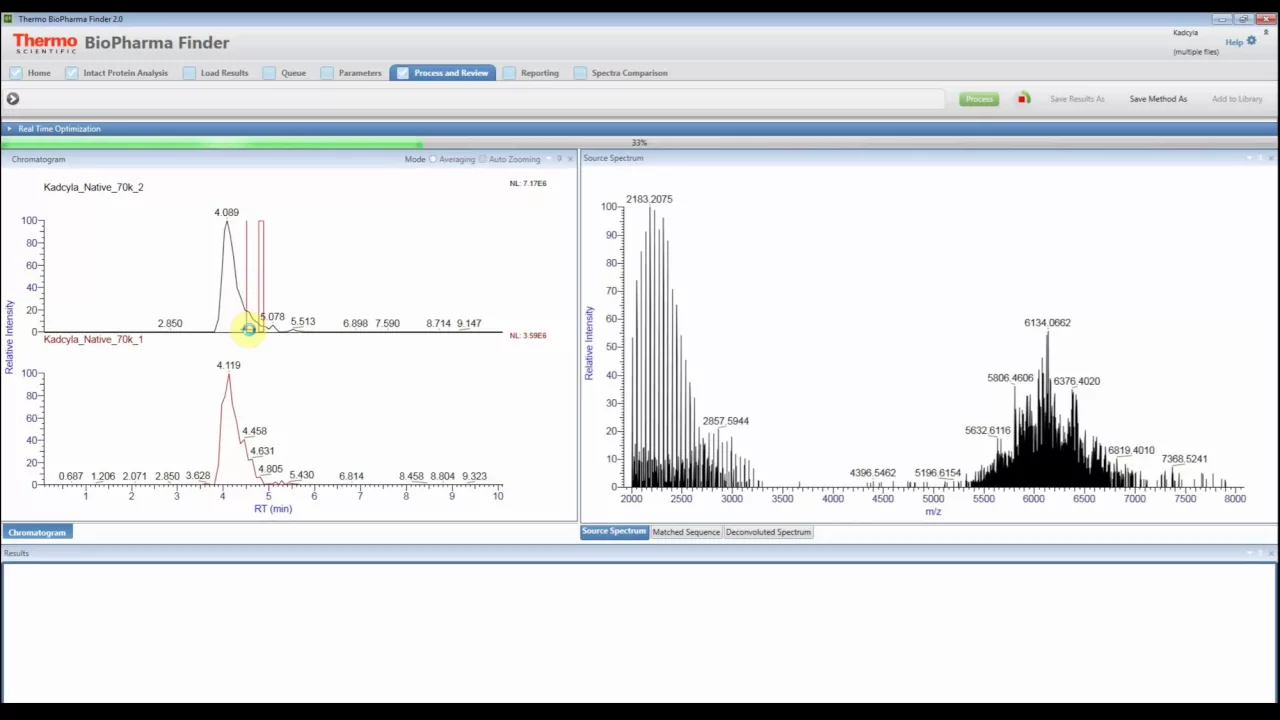Click the Process and Review tab icon

tap(402, 73)
